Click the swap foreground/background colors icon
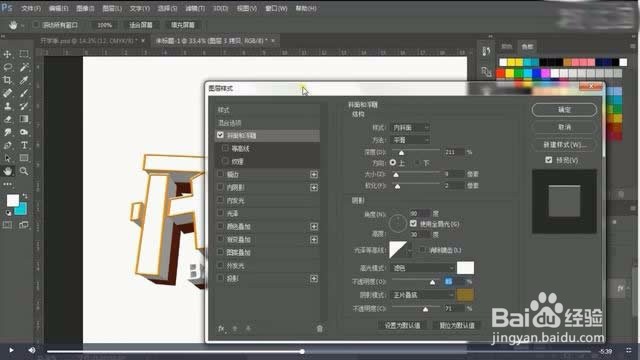Screen dimensions: 640x360 (24, 196)
